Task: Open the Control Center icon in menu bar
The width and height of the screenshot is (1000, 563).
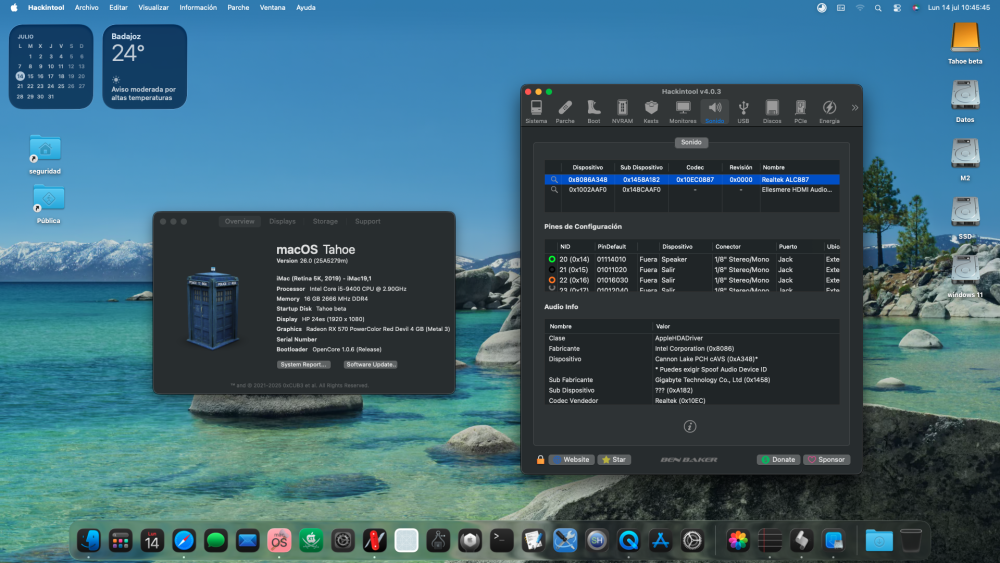Action: 897,8
